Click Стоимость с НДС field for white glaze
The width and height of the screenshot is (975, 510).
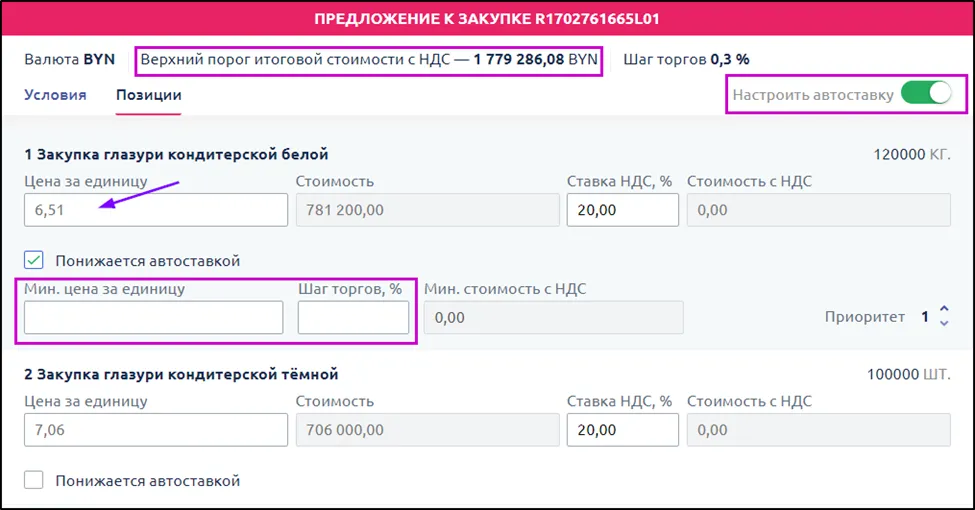818,210
